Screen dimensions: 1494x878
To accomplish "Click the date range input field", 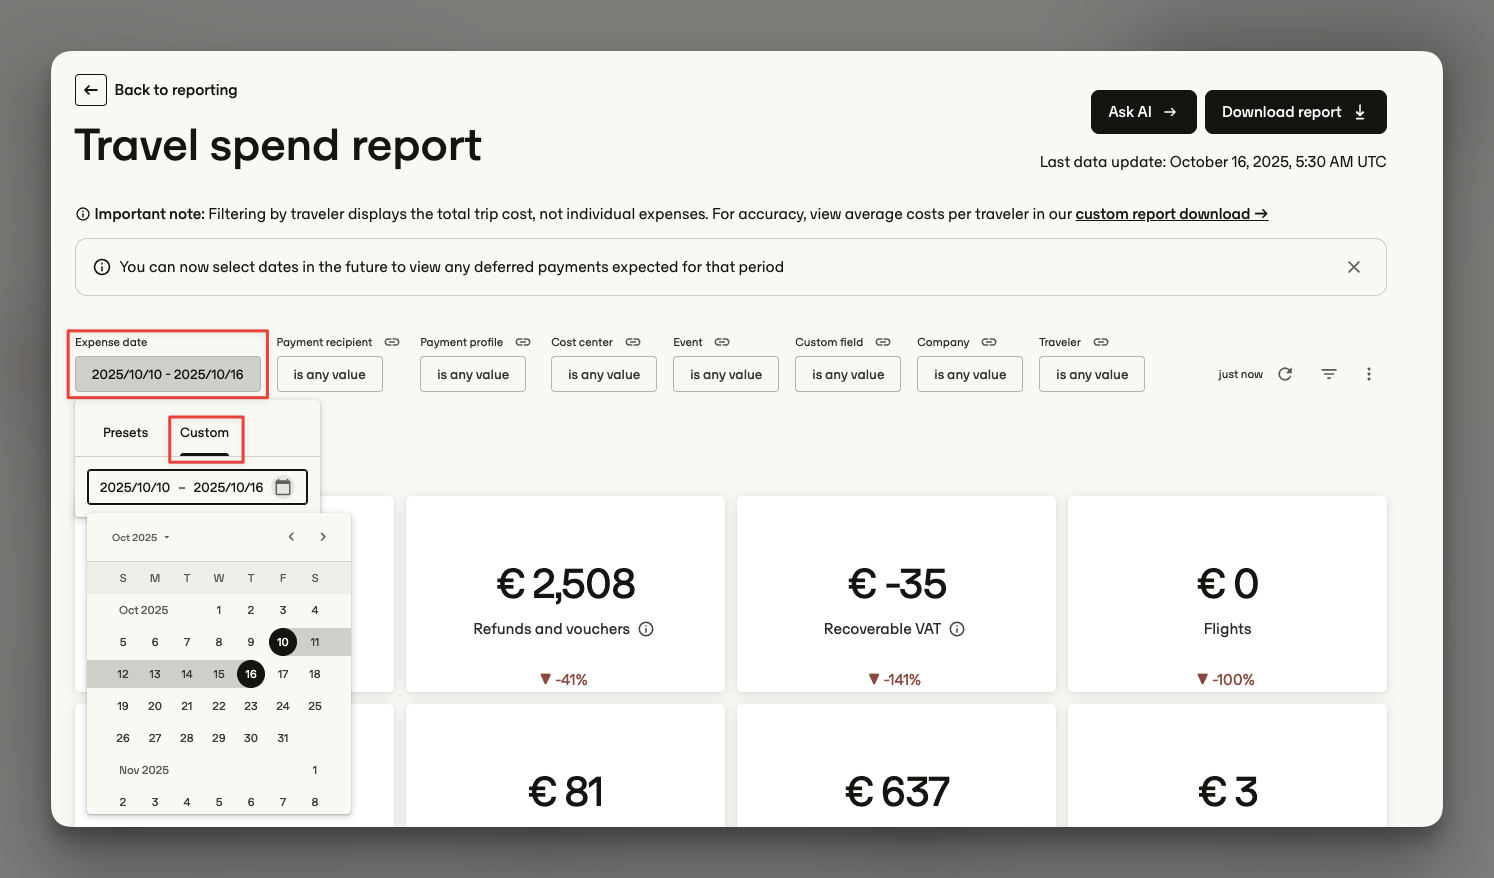I will tap(197, 487).
